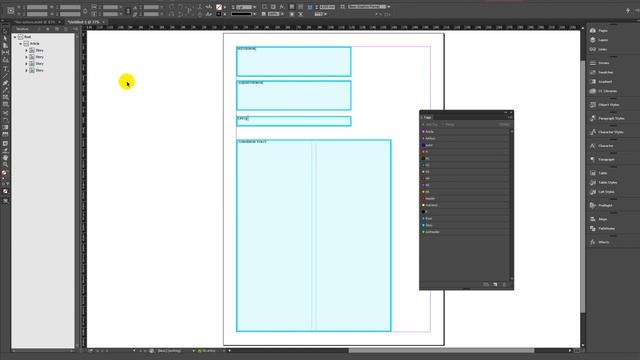Screen dimensions: 640x360
Task: Collapse the Article node in Structure panel
Action: [21, 44]
